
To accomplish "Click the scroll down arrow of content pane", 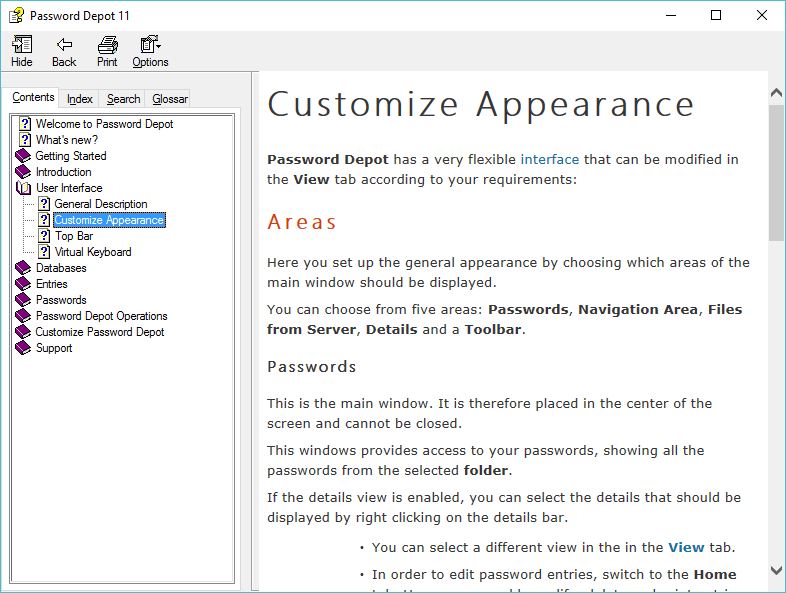I will click(x=776, y=570).
